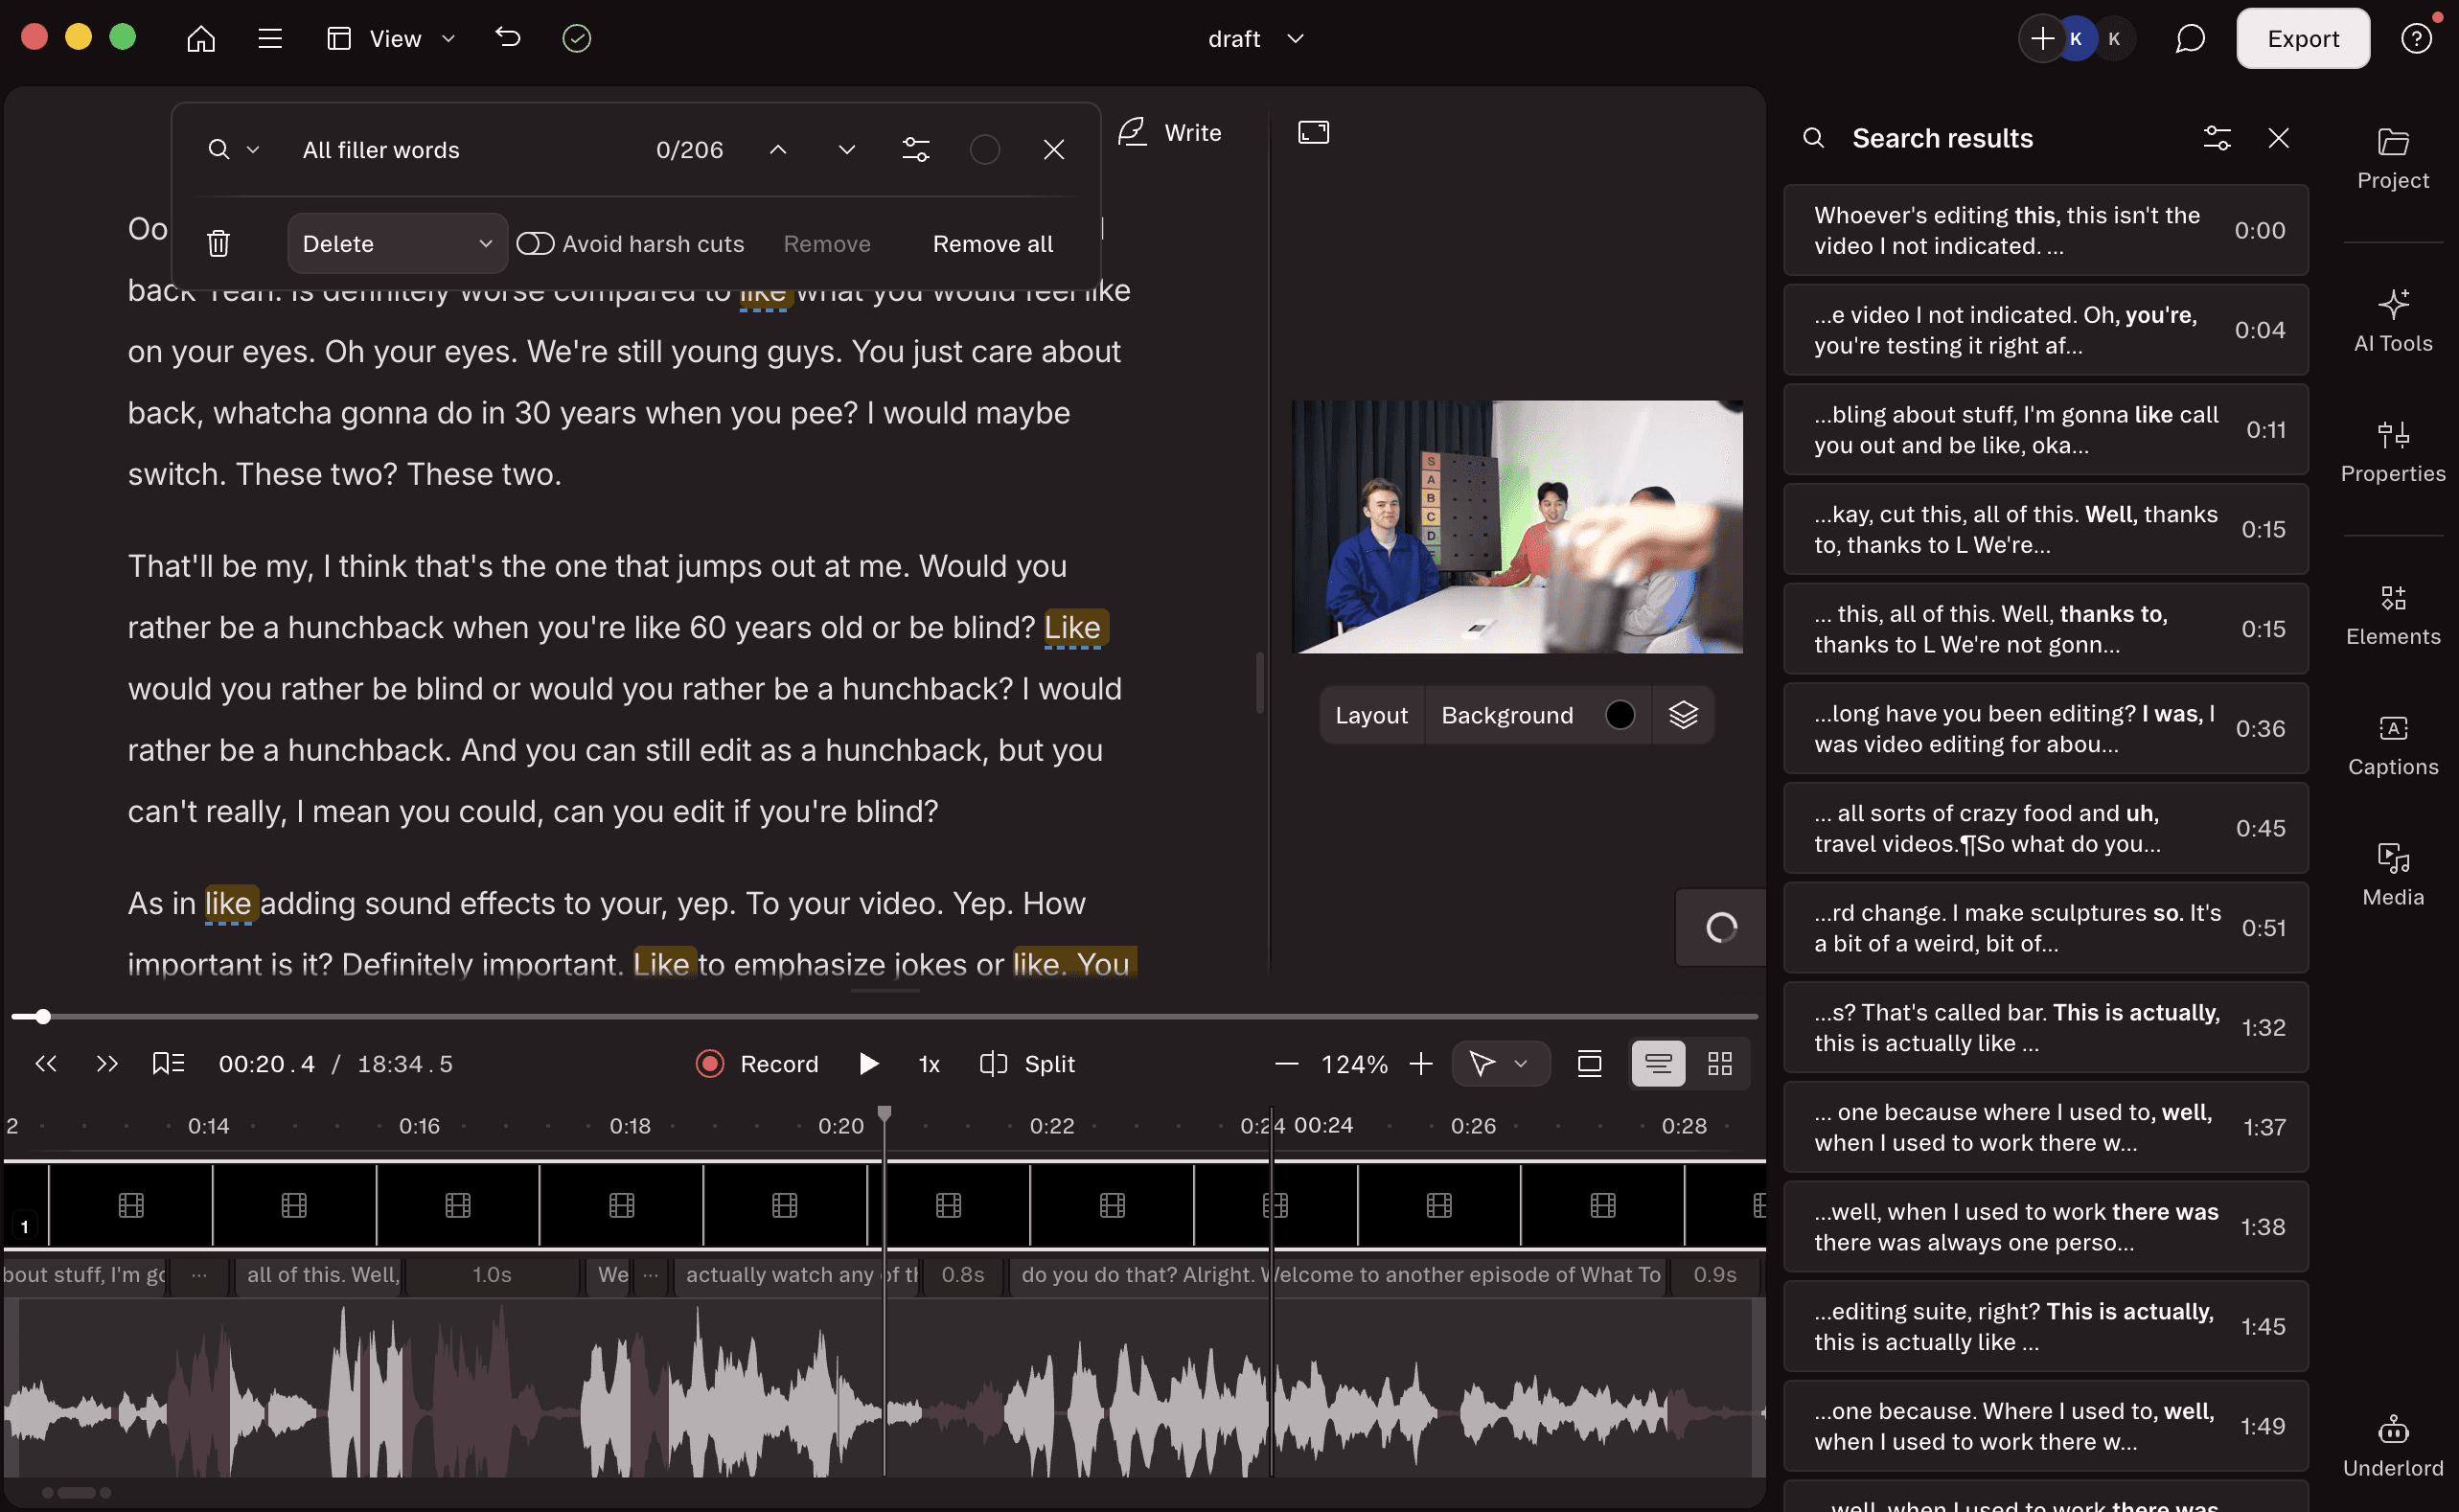Toggle fullscreen video preview
Screen dimensions: 2459x1512
pos(1313,131)
